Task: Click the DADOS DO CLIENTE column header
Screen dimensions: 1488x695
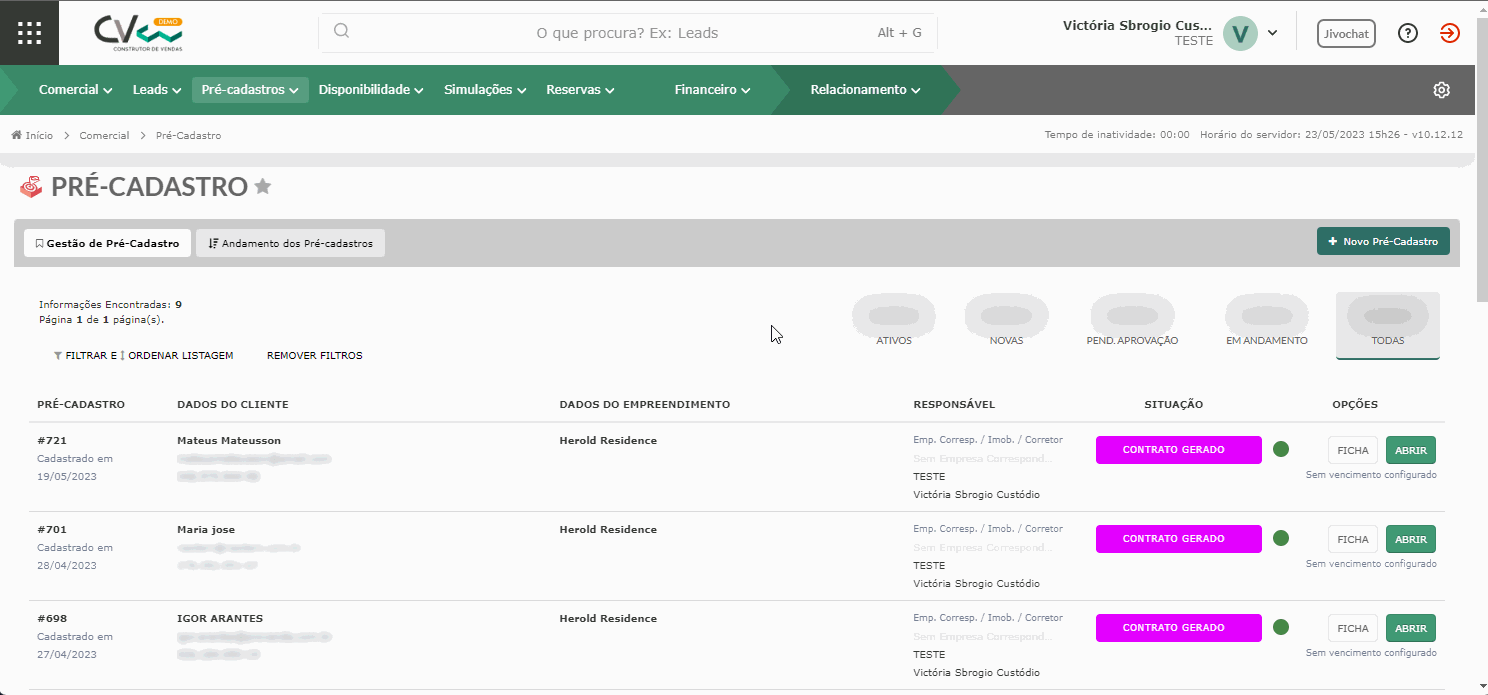Action: tap(233, 404)
